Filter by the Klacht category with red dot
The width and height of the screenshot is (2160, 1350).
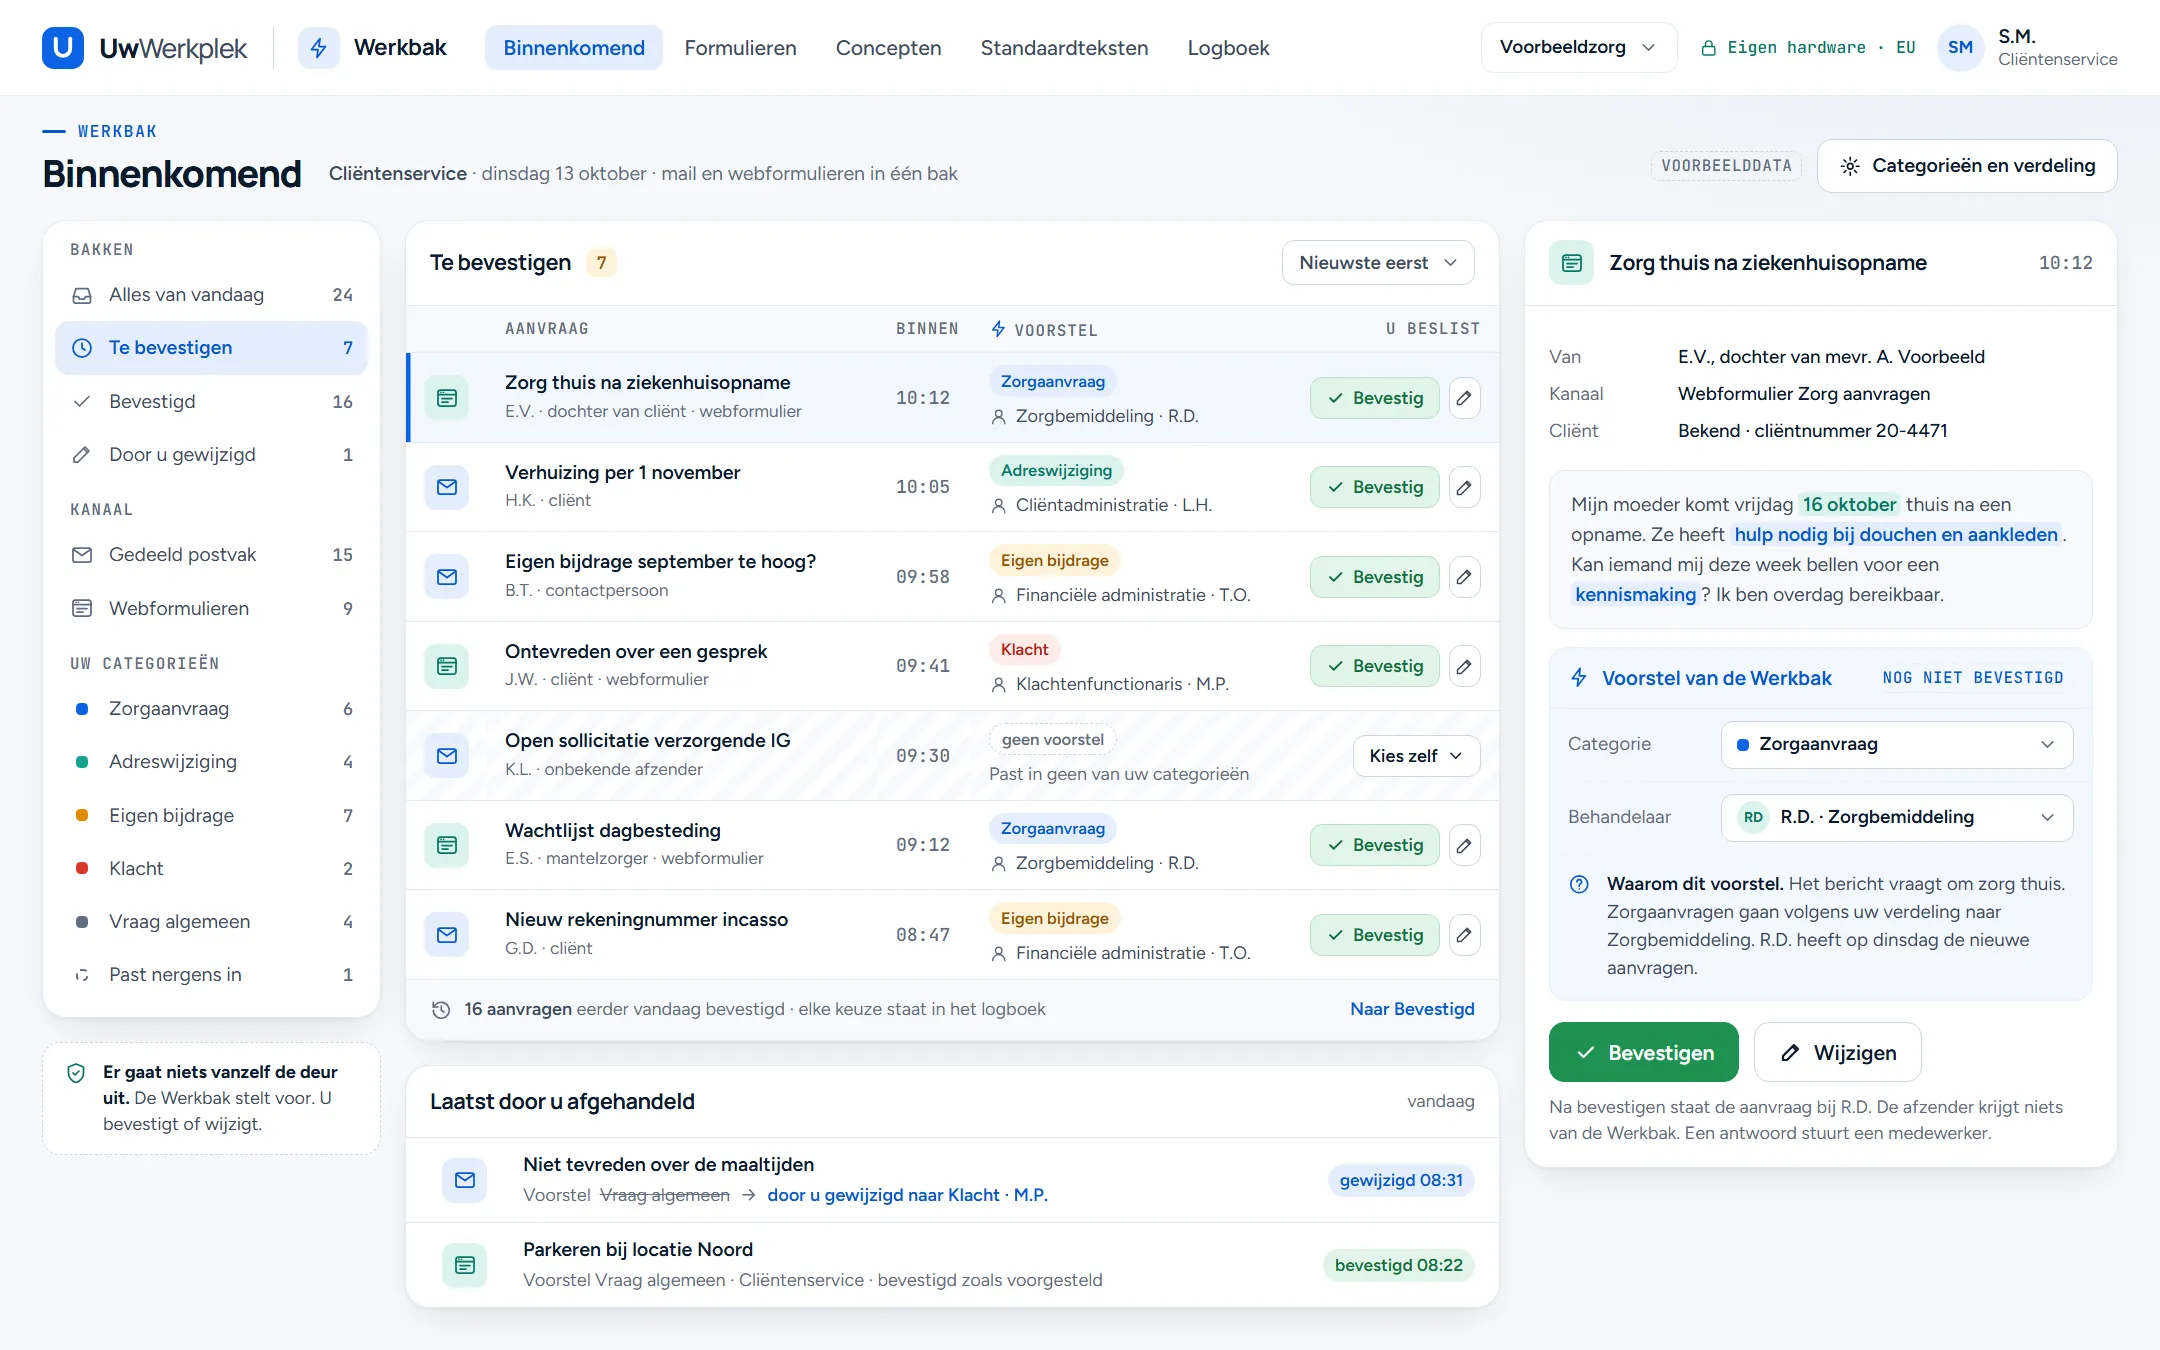coord(211,869)
